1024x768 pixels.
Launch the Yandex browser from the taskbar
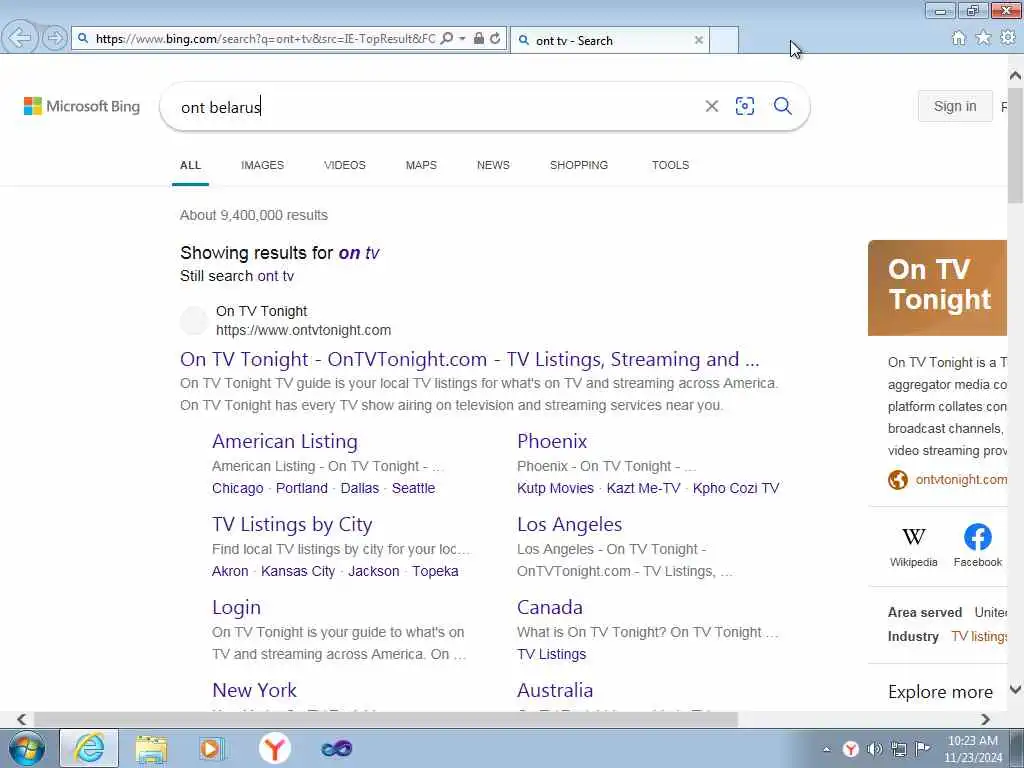[x=274, y=748]
